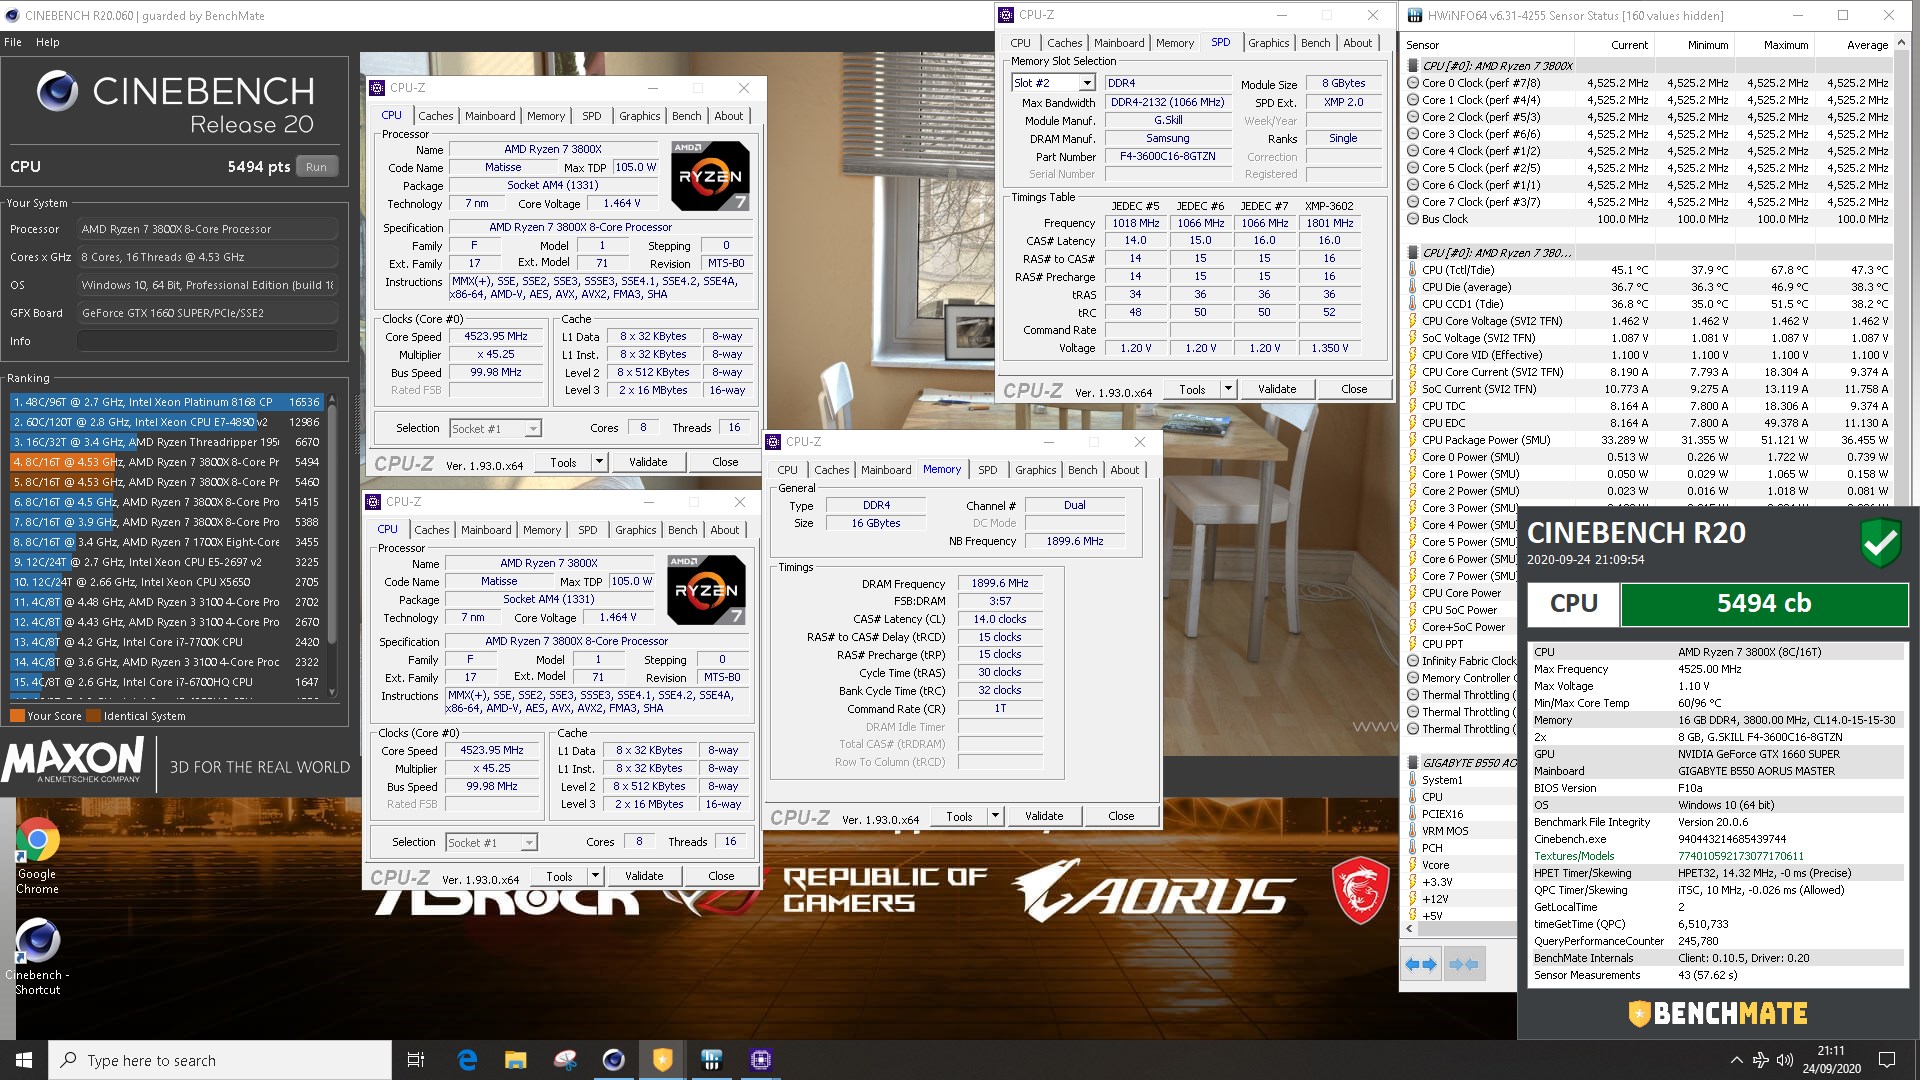This screenshot has width=1920, height=1080.
Task: Select ranking row 1 Xeon Platinum 8168
Action: 167,402
